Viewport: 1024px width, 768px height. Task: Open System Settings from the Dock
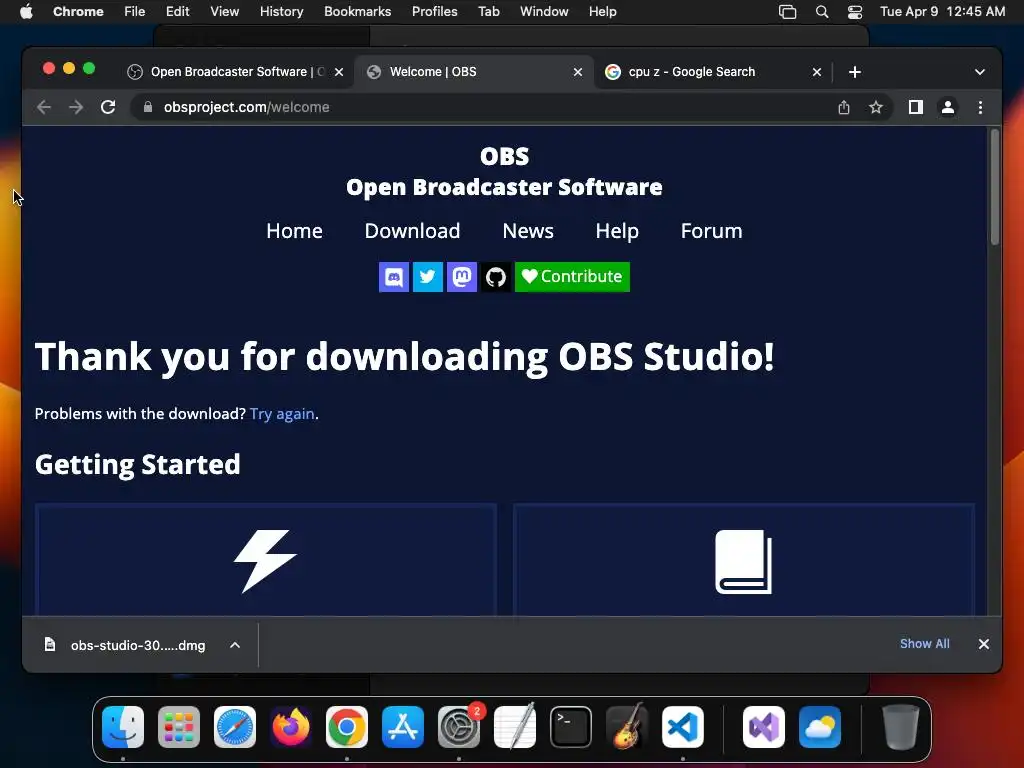pos(459,727)
